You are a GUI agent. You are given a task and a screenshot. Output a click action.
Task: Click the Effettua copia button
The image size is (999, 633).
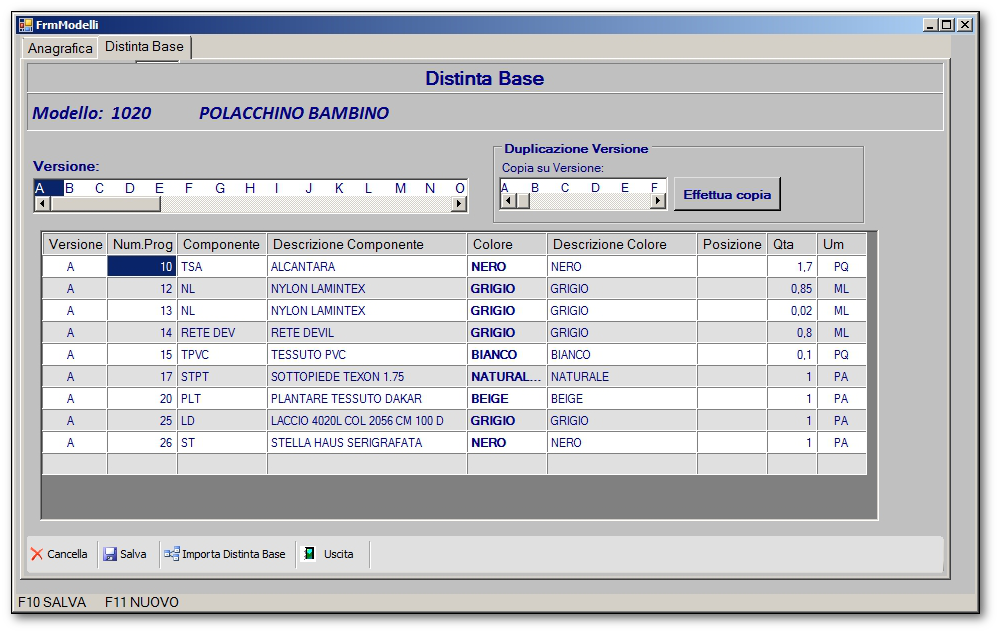point(727,194)
